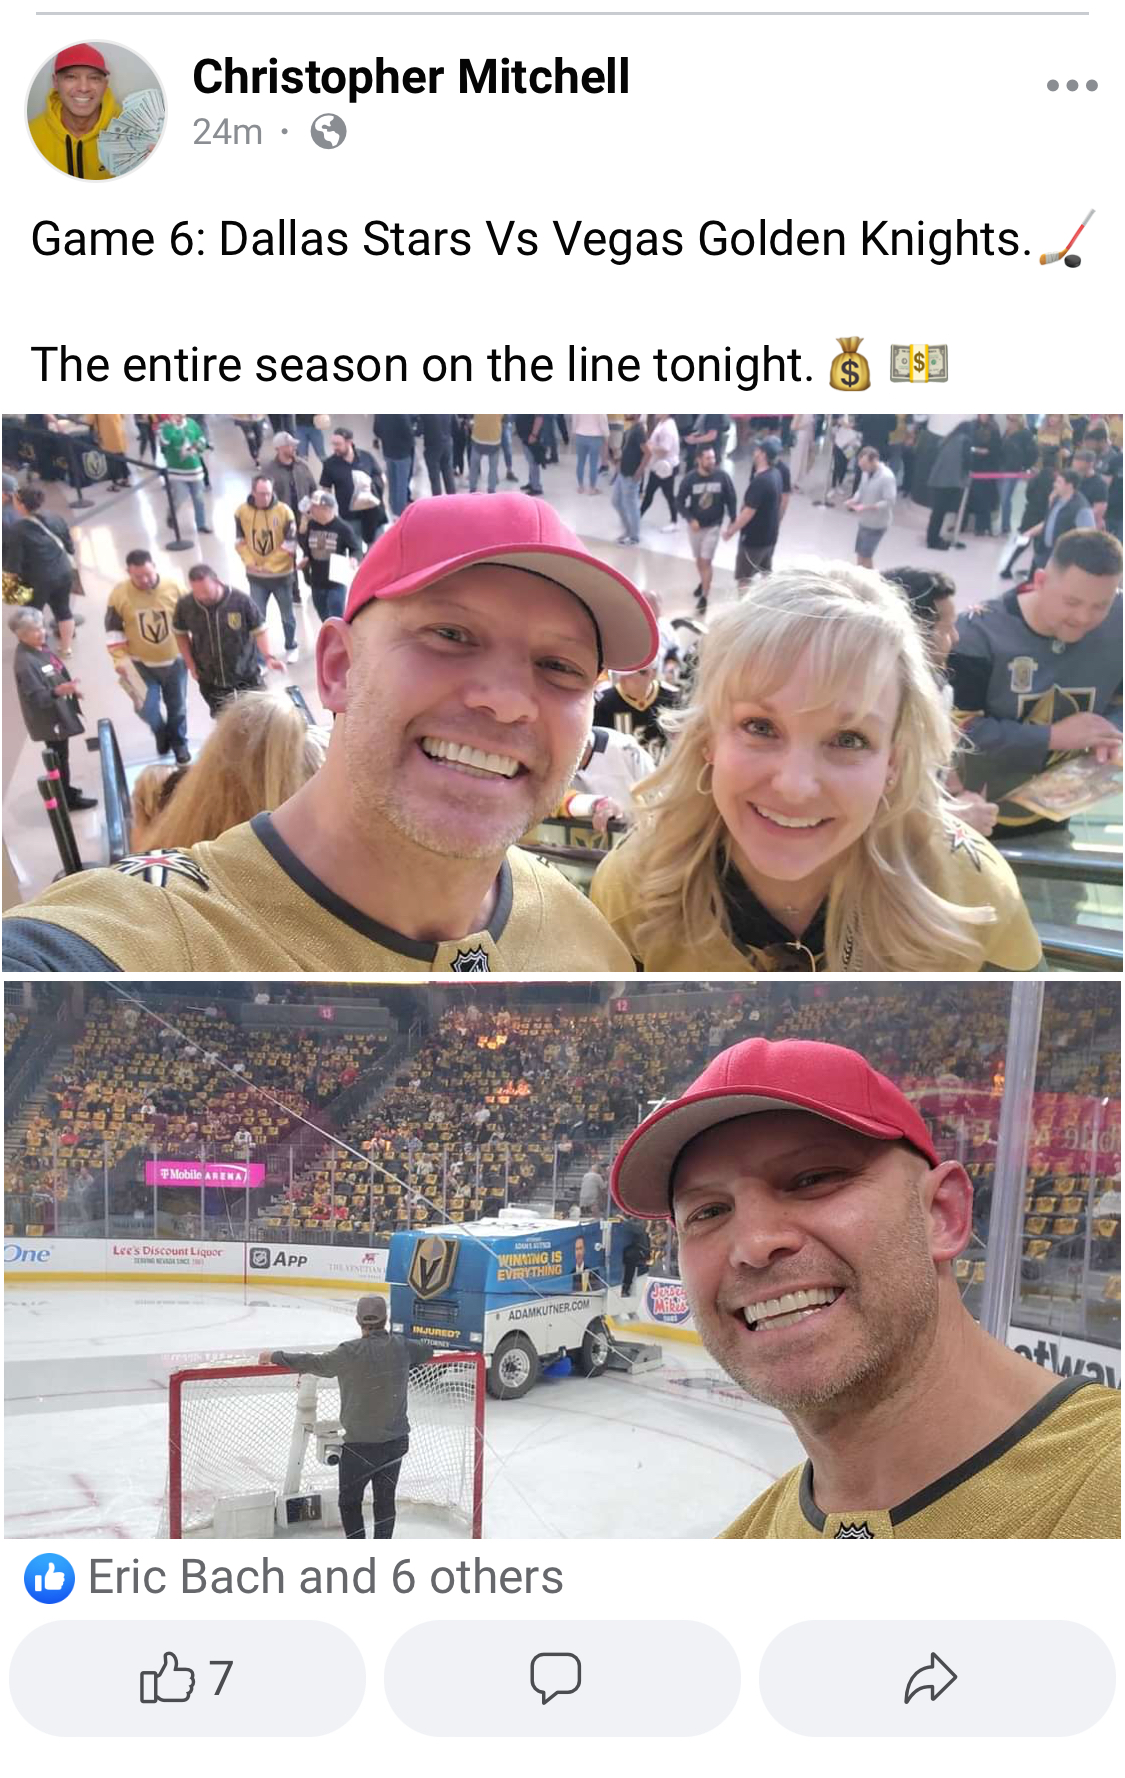
Task: View Eric Bach and 6 others reactions
Action: [x=325, y=1577]
